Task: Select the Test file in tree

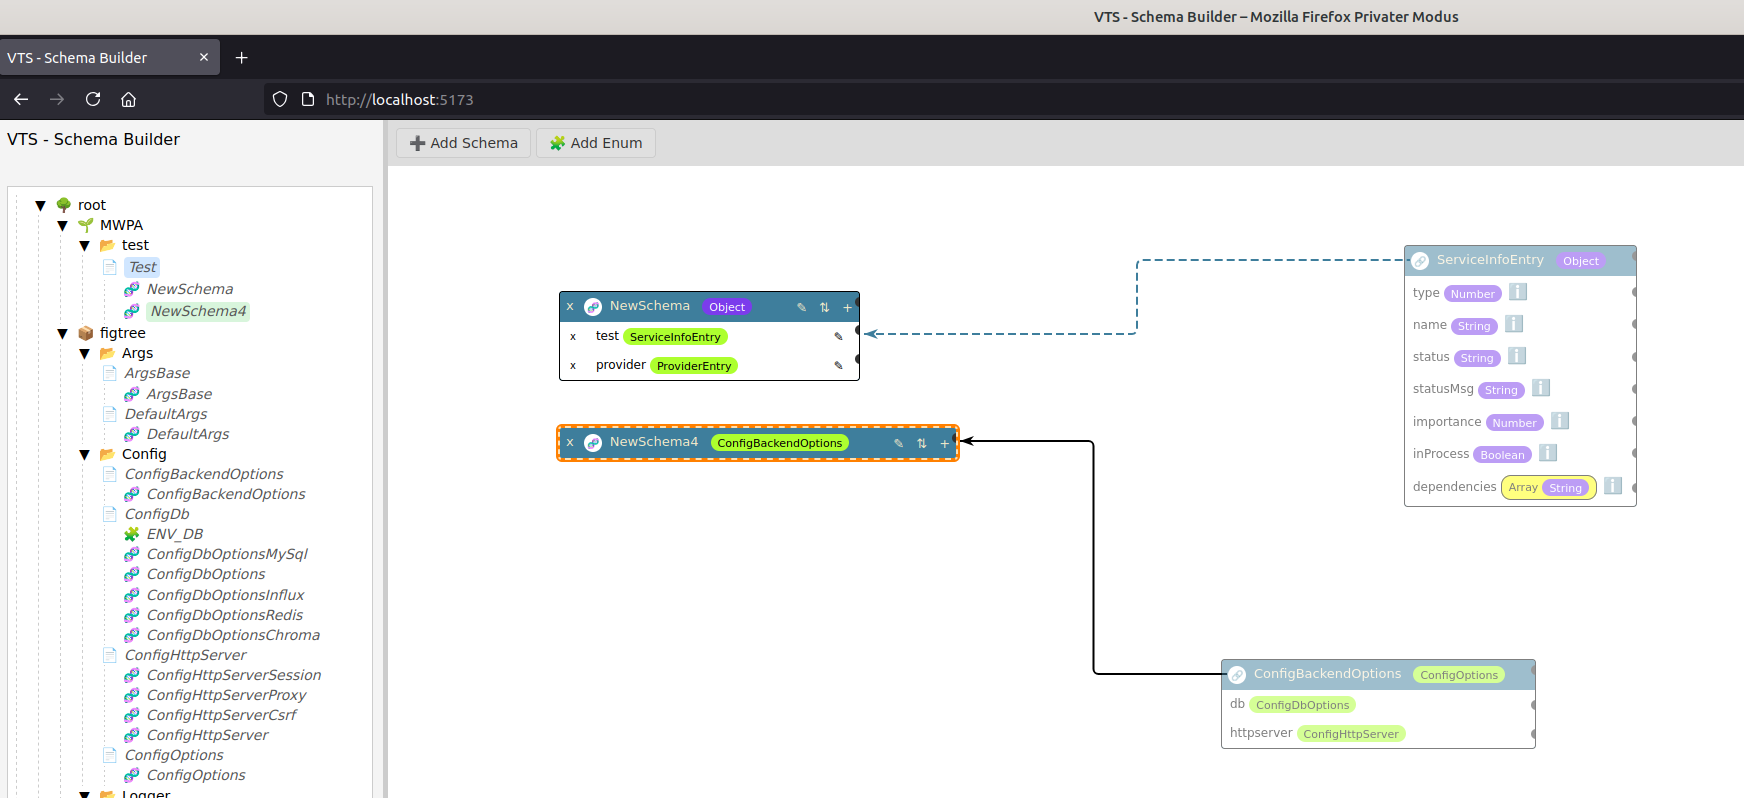Action: (142, 267)
